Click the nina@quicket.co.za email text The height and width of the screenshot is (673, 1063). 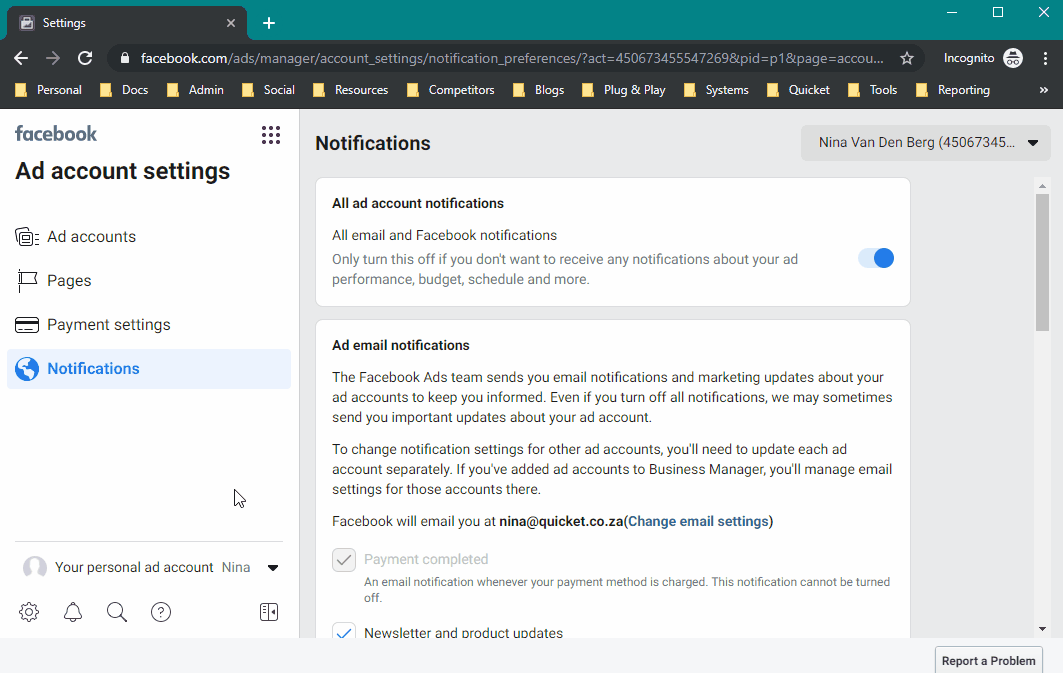(561, 521)
